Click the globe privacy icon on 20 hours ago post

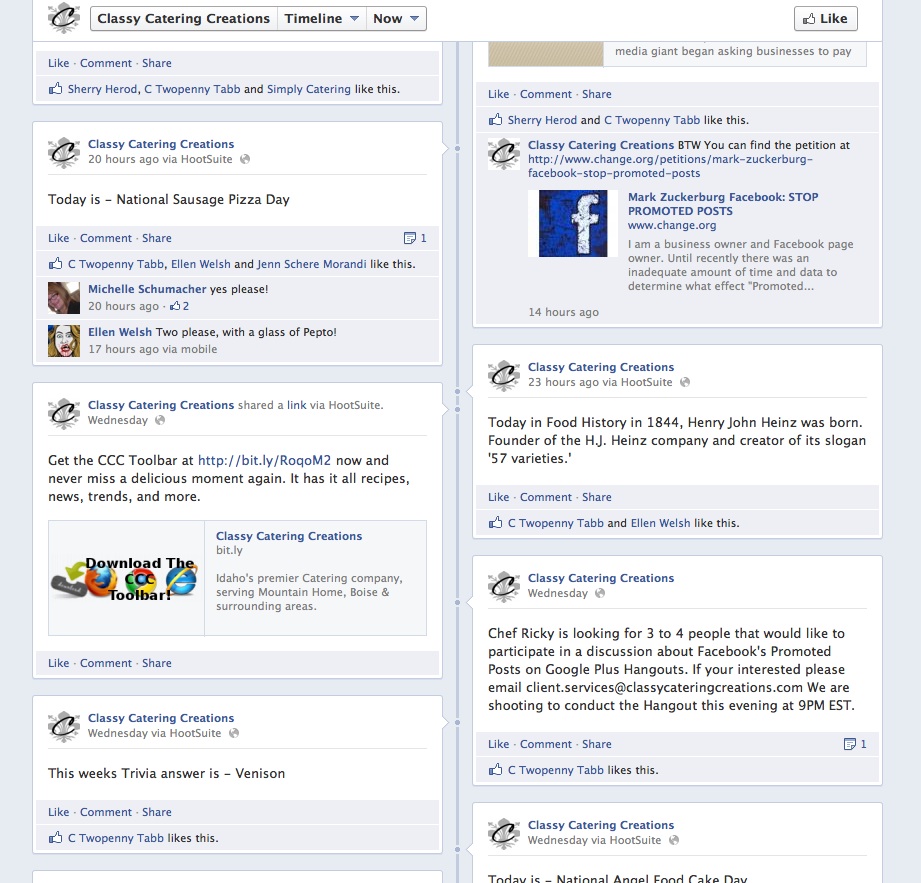tap(245, 159)
